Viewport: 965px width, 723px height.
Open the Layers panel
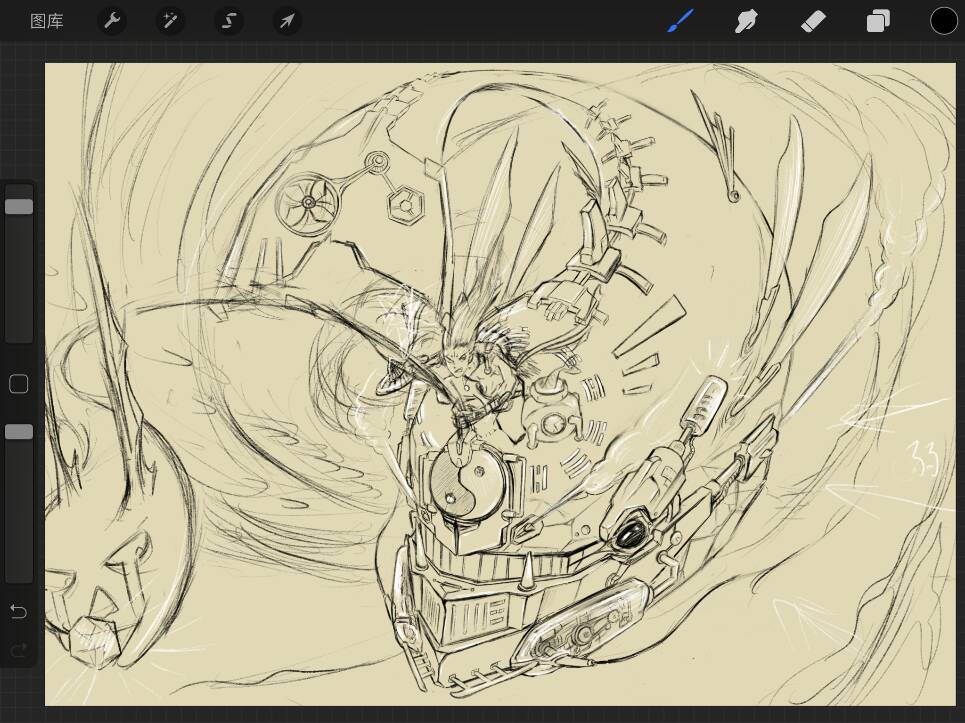(x=878, y=22)
